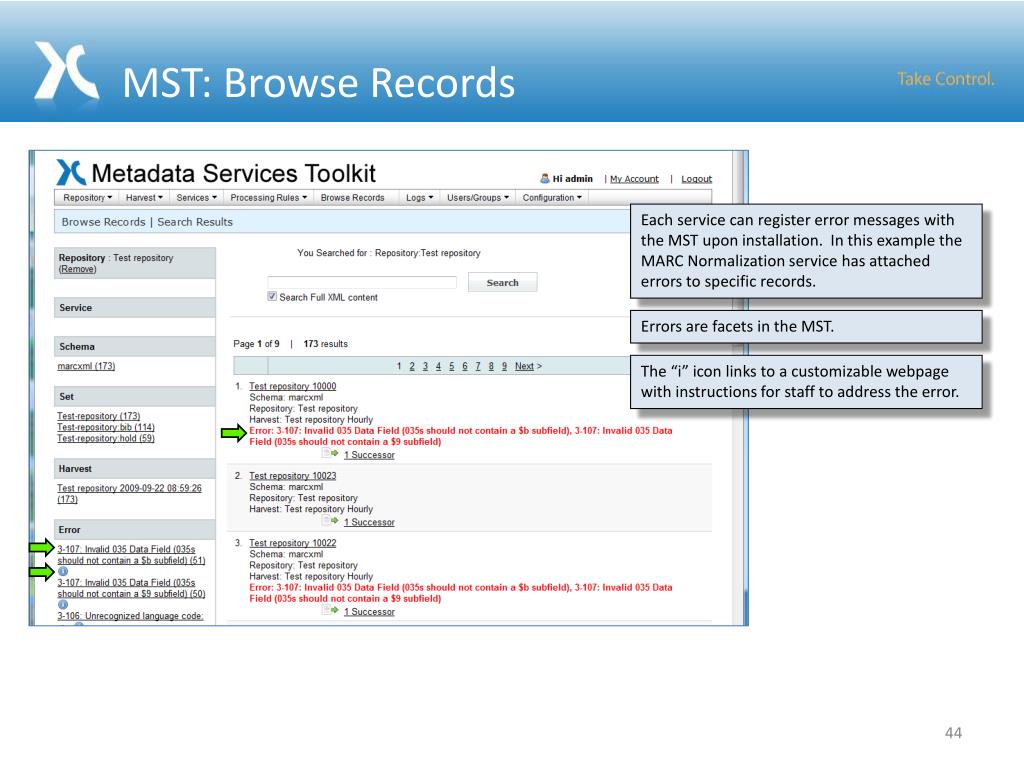Expand the Configuration menu
The width and height of the screenshot is (1024, 768).
point(552,198)
